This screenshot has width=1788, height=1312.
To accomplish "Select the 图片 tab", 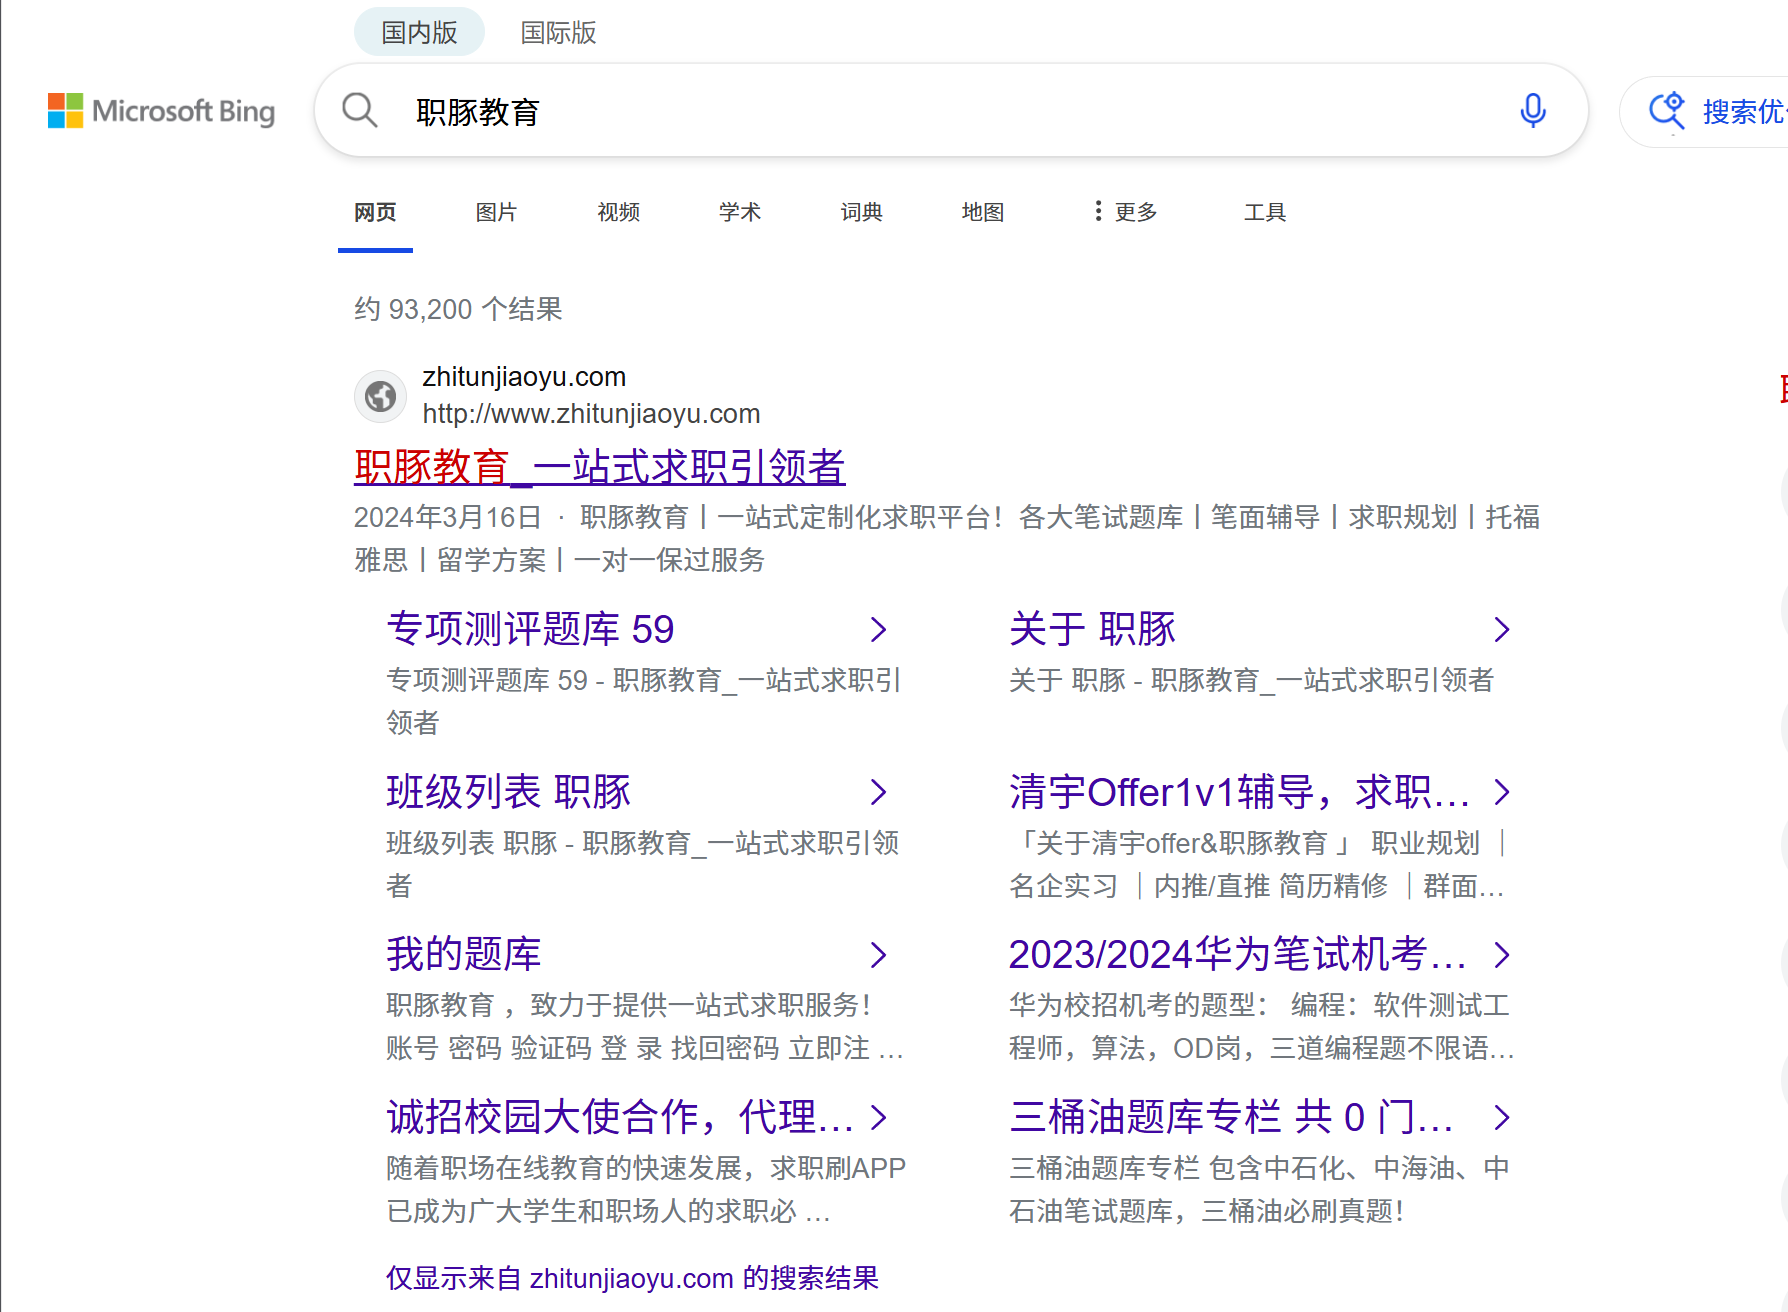I will click(496, 212).
